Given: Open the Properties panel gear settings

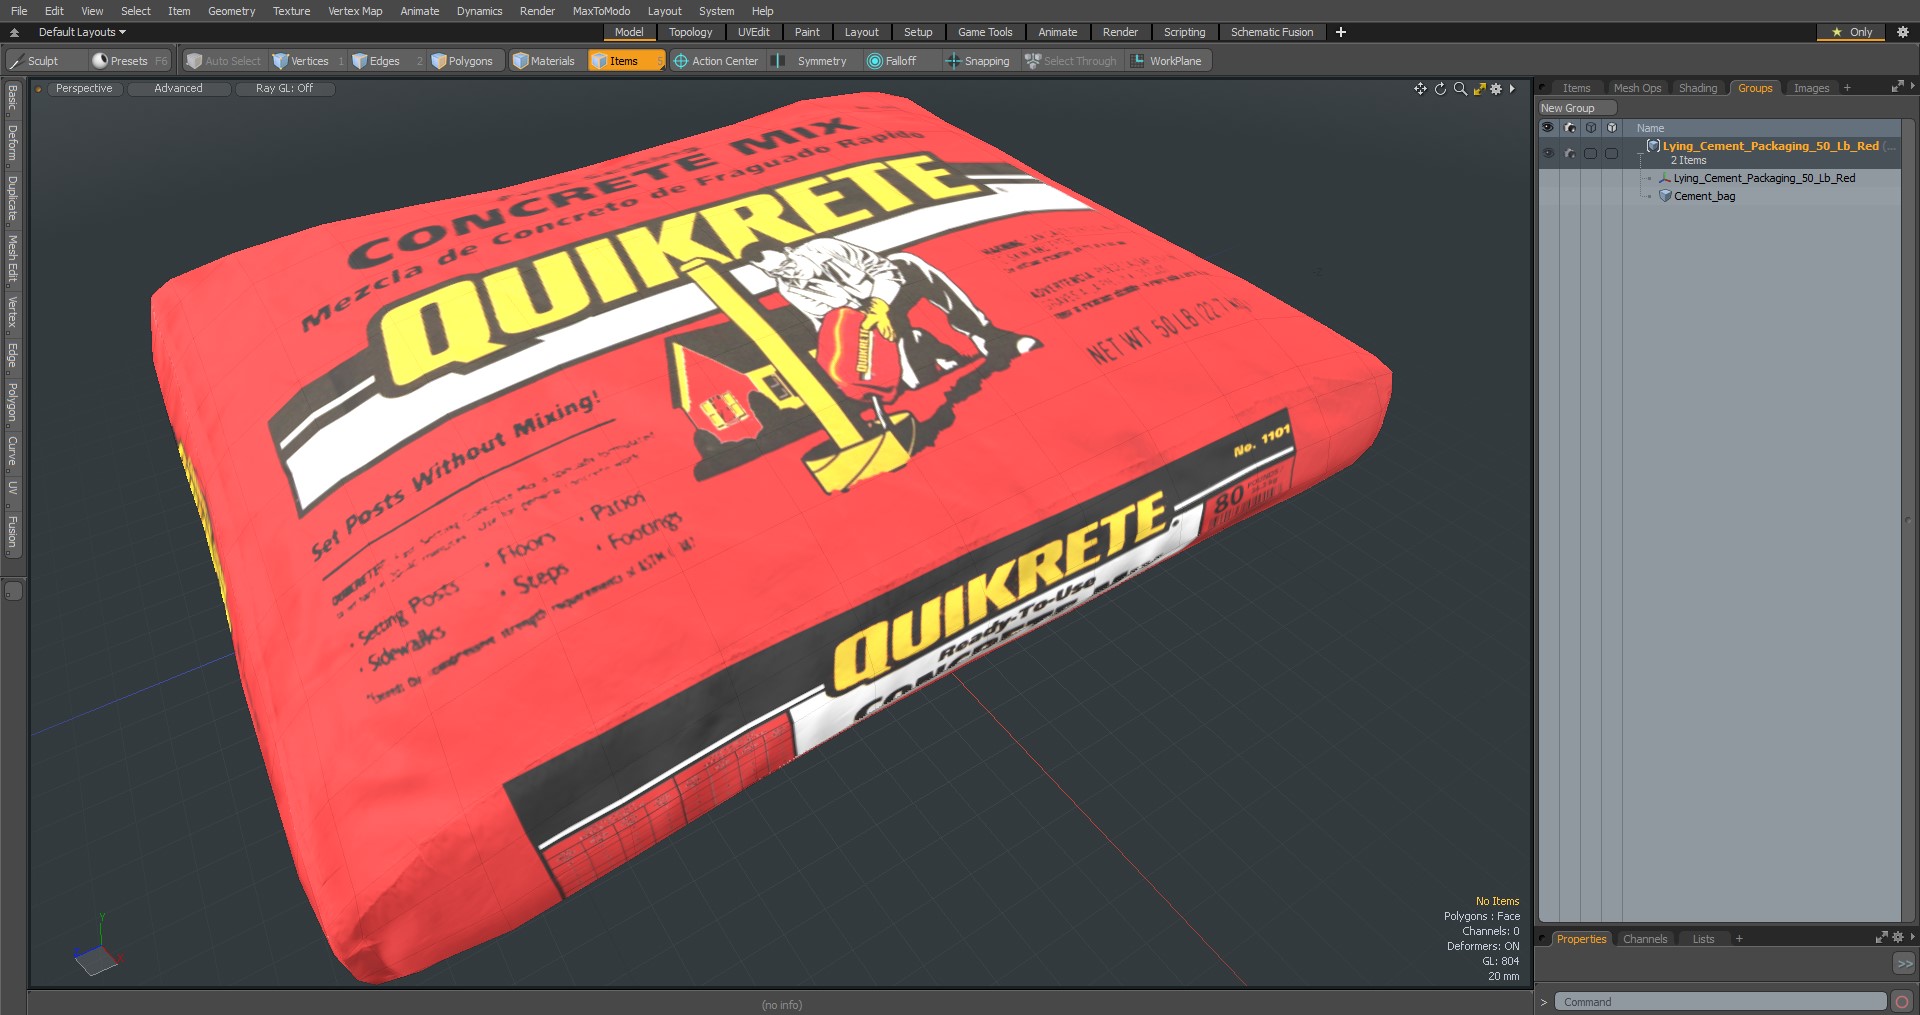Looking at the screenshot, I should [x=1897, y=938].
